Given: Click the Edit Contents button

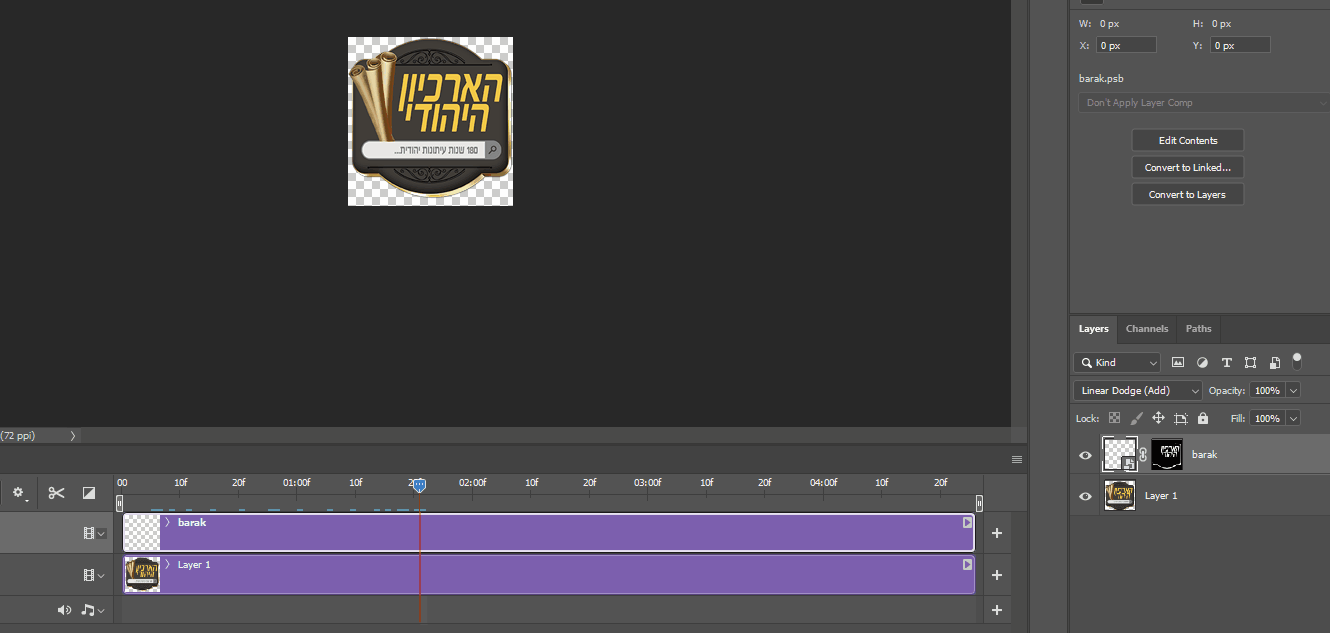Looking at the screenshot, I should [1188, 140].
